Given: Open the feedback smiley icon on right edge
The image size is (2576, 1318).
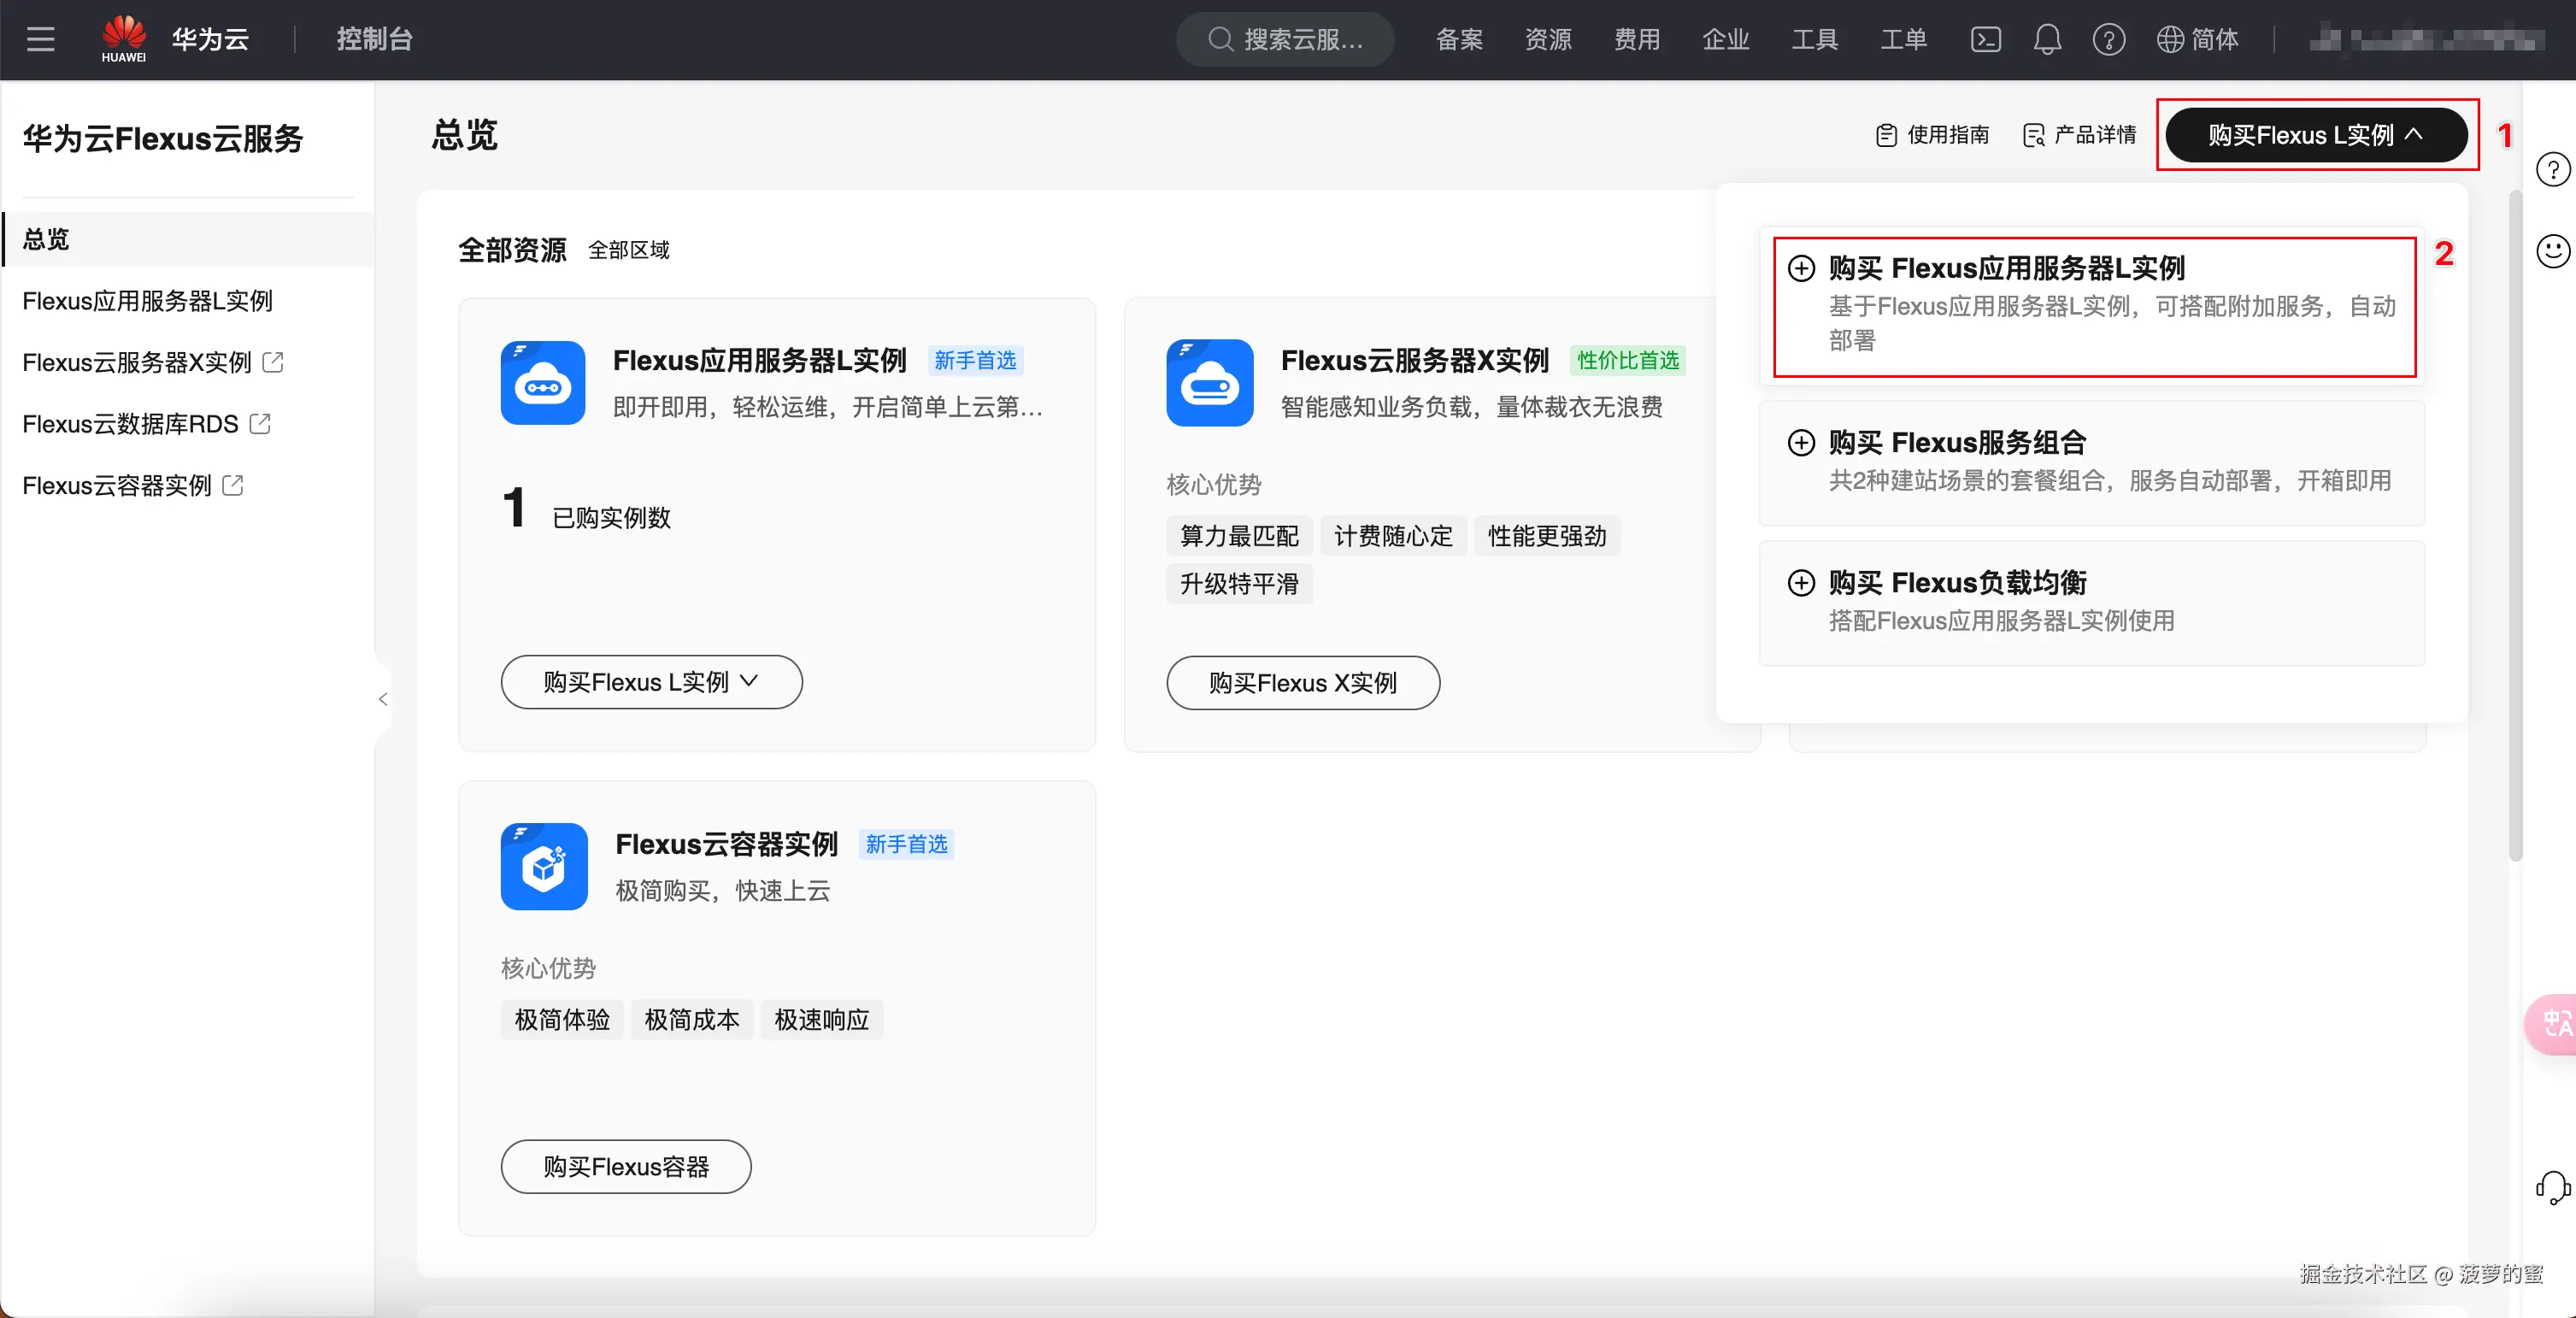Looking at the screenshot, I should pyautogui.click(x=2552, y=251).
